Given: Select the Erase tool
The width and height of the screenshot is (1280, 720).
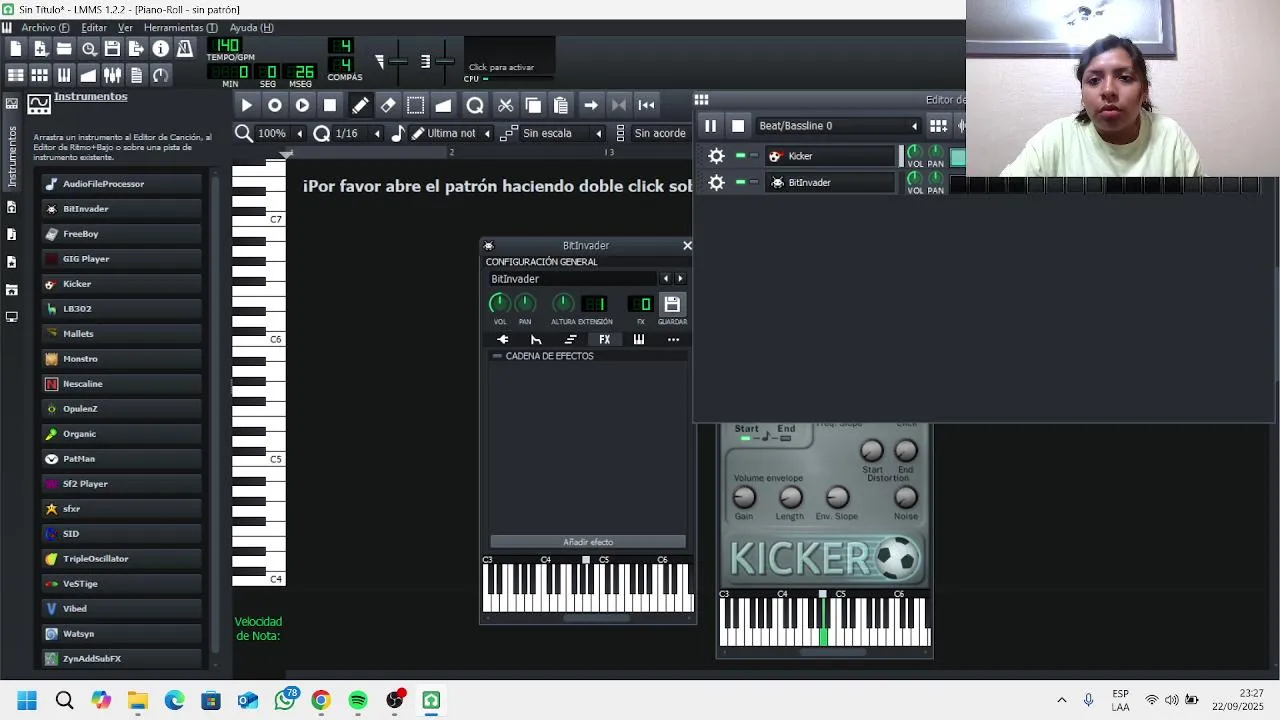Looking at the screenshot, I should pos(388,105).
